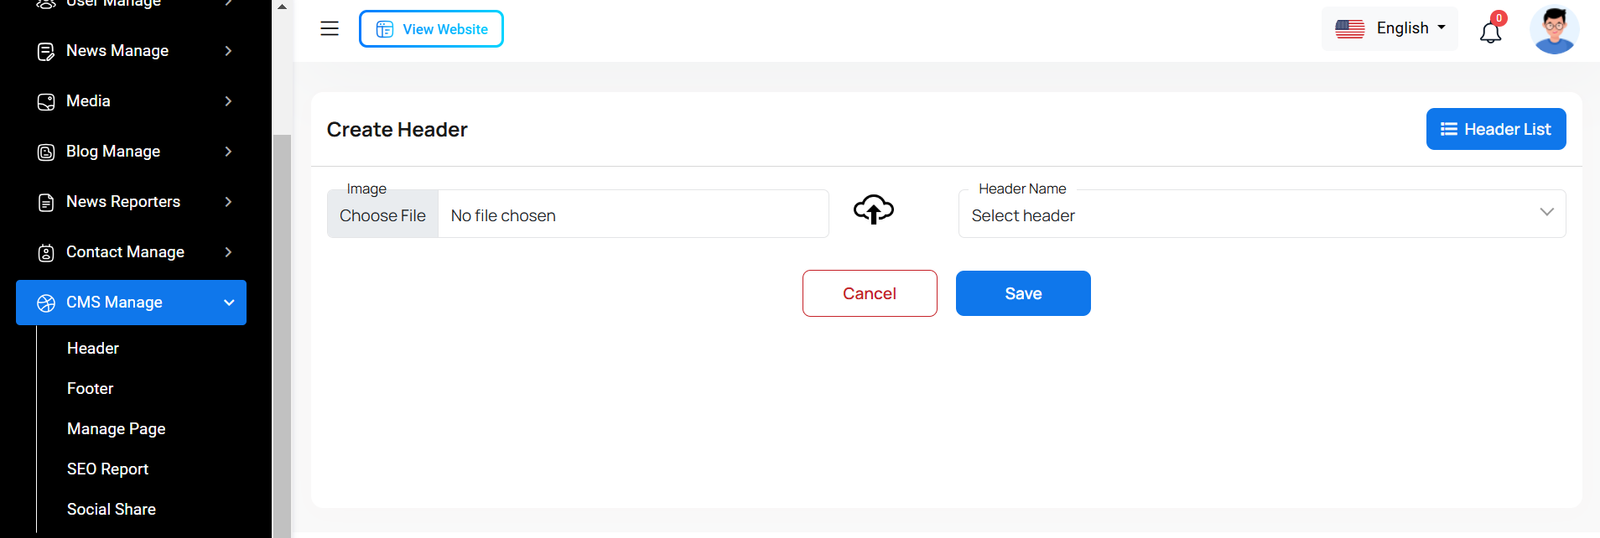The width and height of the screenshot is (1600, 538).
Task: Click the user profile avatar
Action: pos(1554,30)
